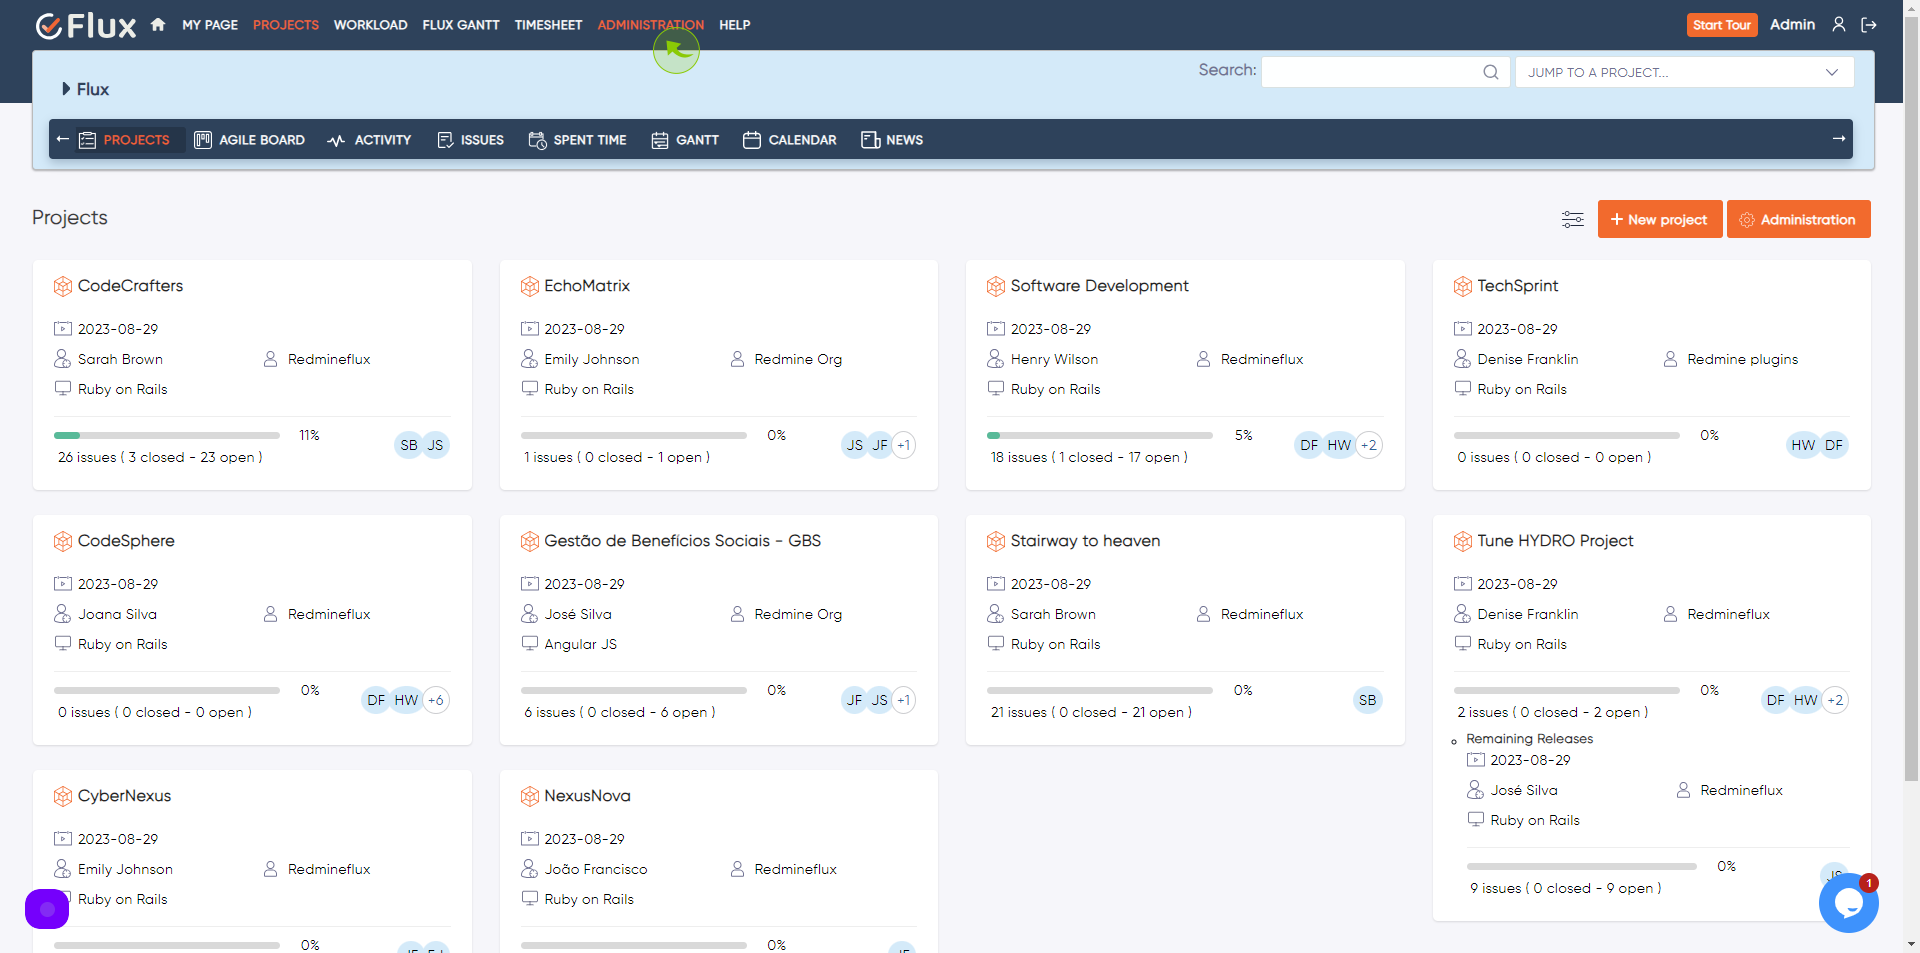Open WORKLOAD menu

[x=371, y=25]
